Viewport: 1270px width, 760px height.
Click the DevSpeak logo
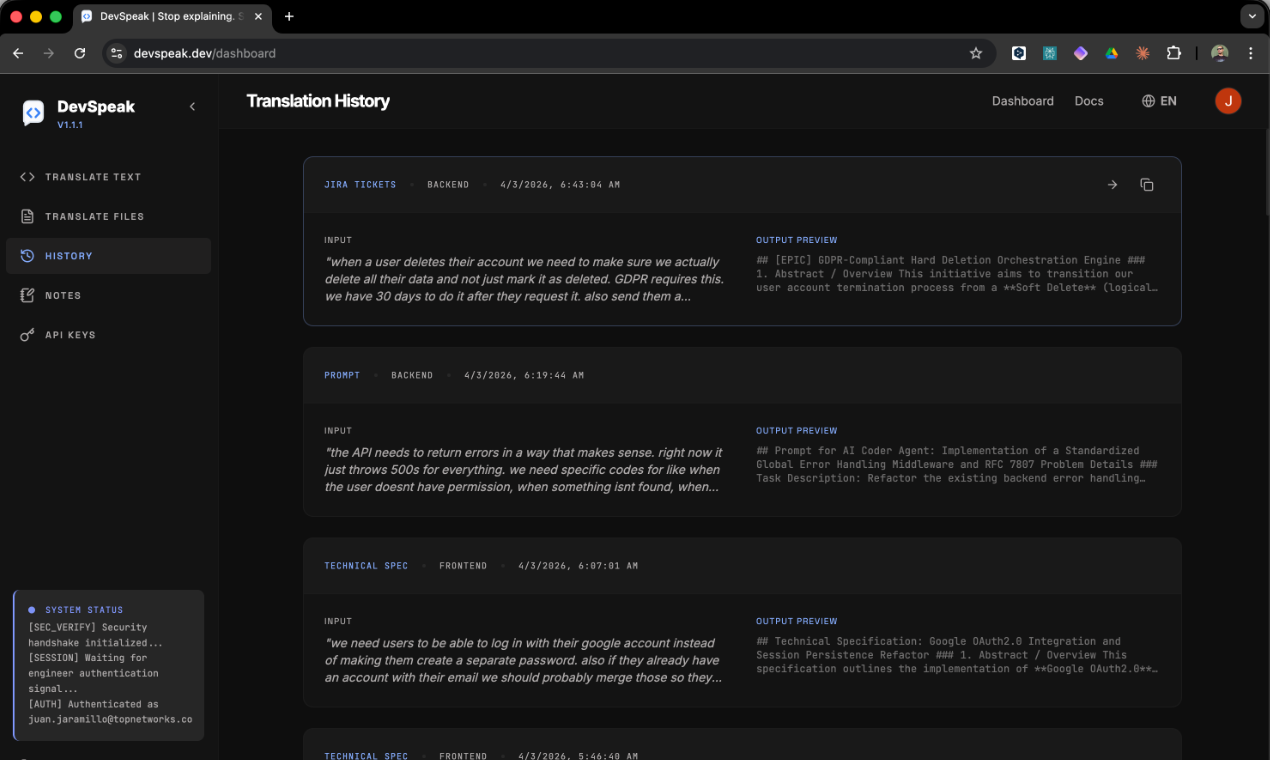coord(33,112)
